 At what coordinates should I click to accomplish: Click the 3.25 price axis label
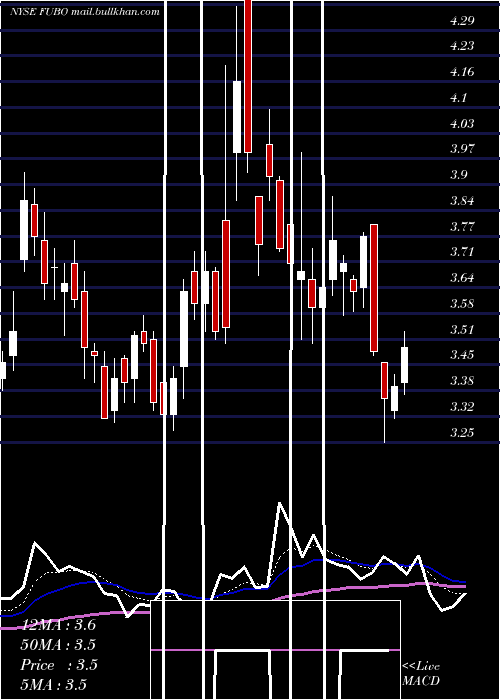462,433
